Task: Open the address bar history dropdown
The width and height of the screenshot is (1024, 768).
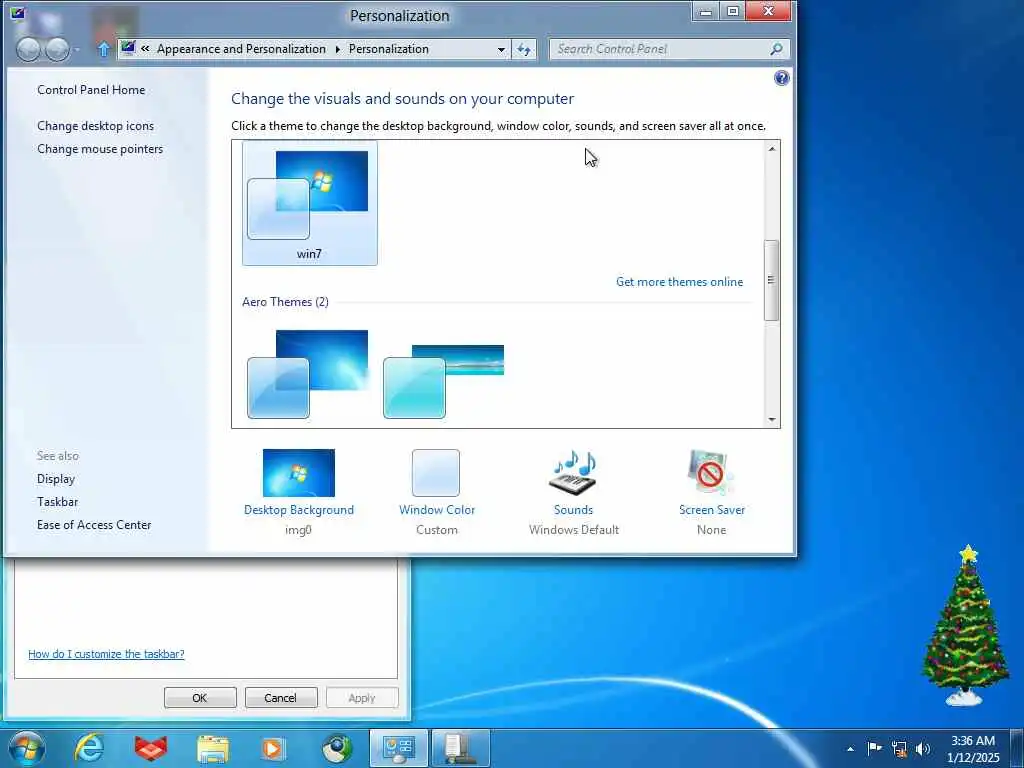Action: 501,49
